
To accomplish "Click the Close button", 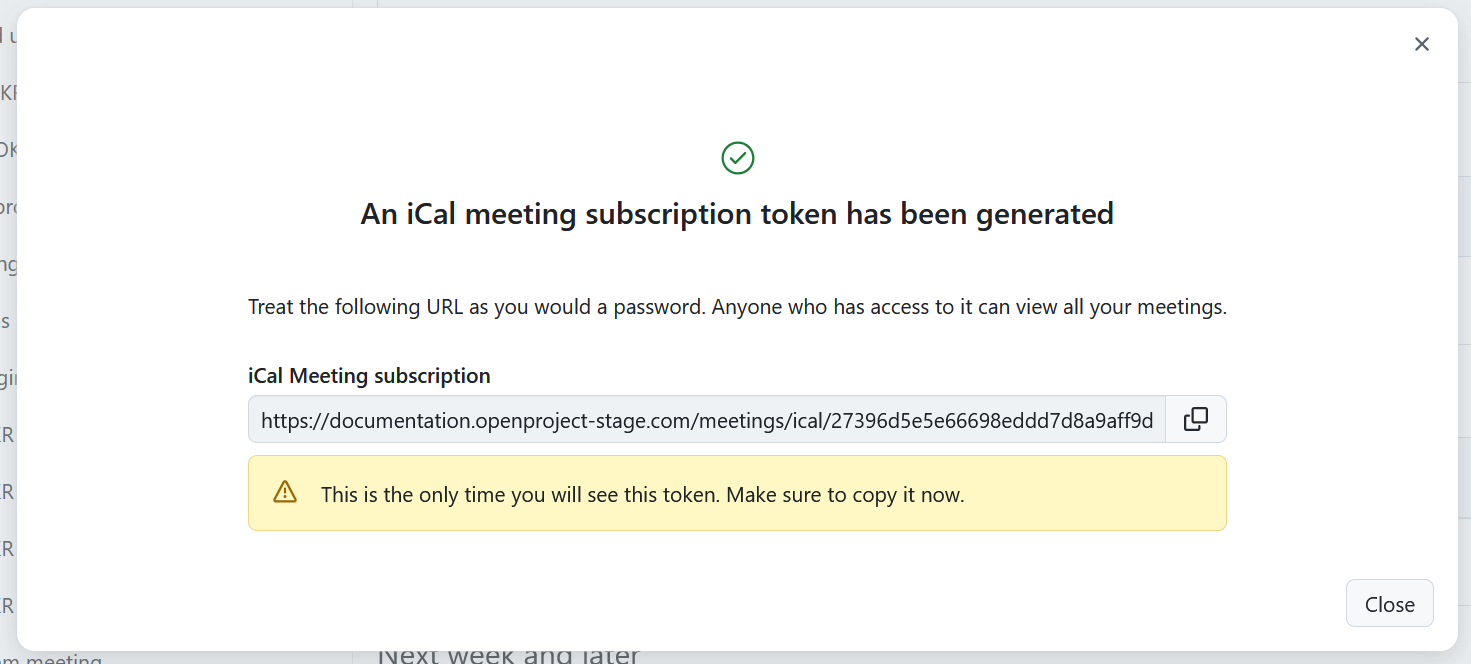I will (x=1389, y=603).
